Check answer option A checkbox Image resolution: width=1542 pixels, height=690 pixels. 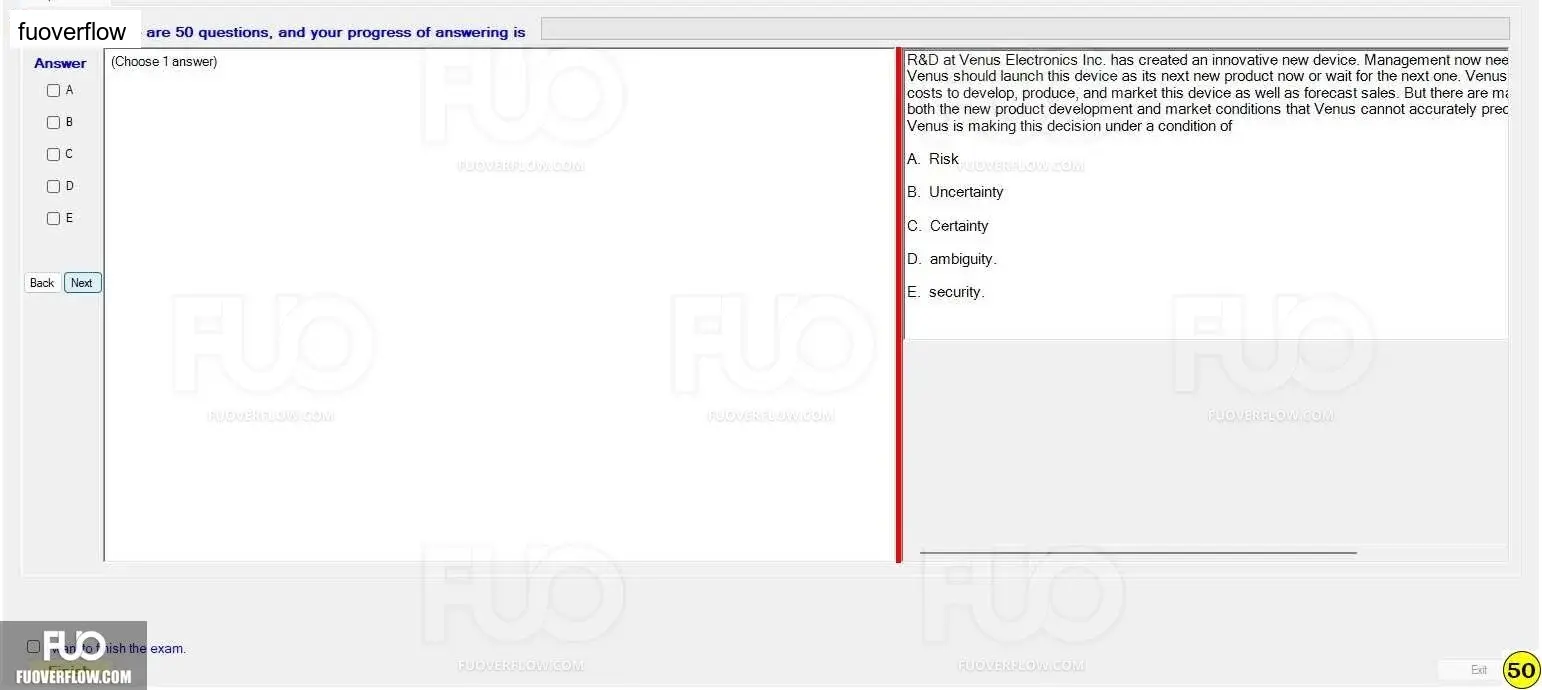click(x=54, y=90)
